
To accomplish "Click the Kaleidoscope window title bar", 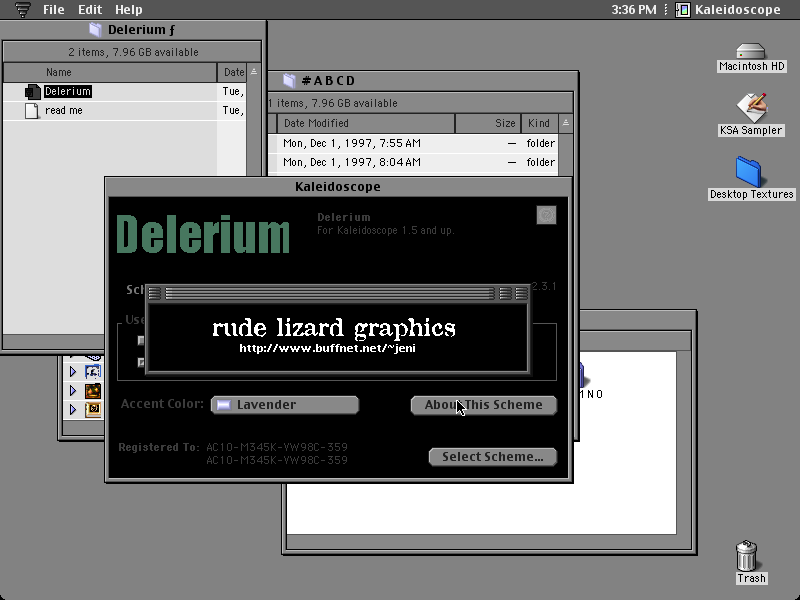I will click(338, 187).
